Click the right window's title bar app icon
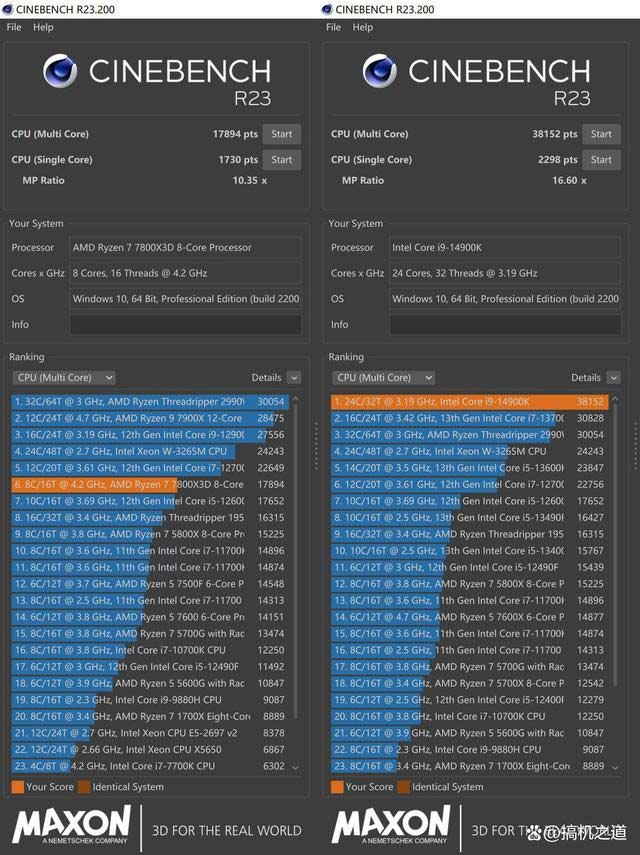 (327, 9)
